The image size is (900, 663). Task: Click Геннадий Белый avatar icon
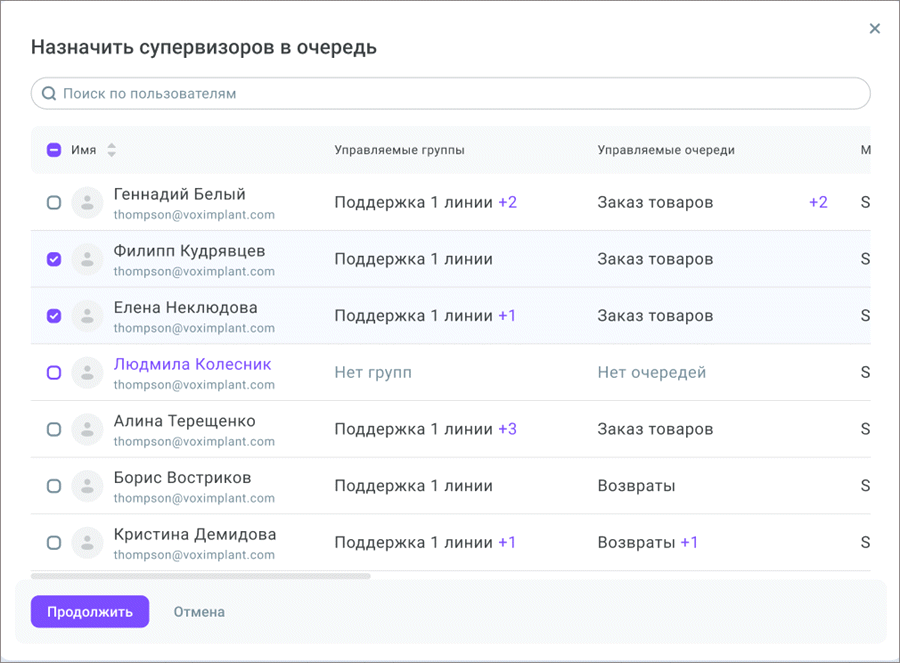(x=87, y=203)
